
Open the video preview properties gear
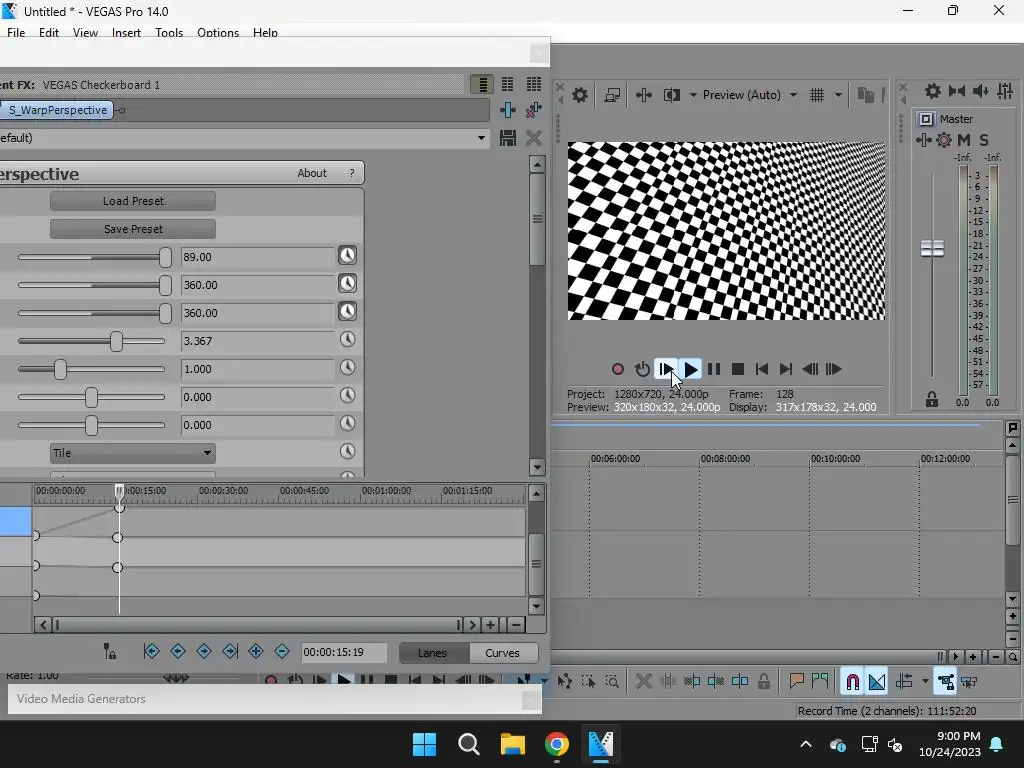click(x=580, y=95)
